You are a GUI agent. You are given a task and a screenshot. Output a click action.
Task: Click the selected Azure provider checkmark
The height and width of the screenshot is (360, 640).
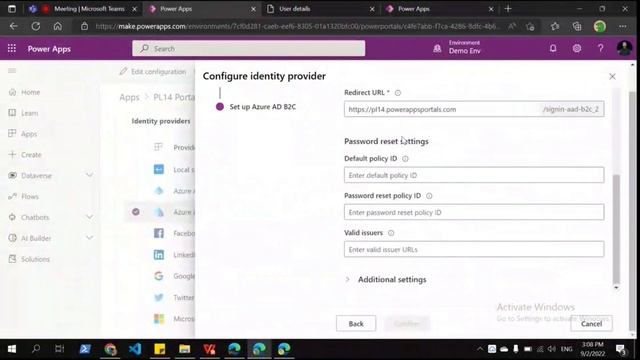[136, 212]
